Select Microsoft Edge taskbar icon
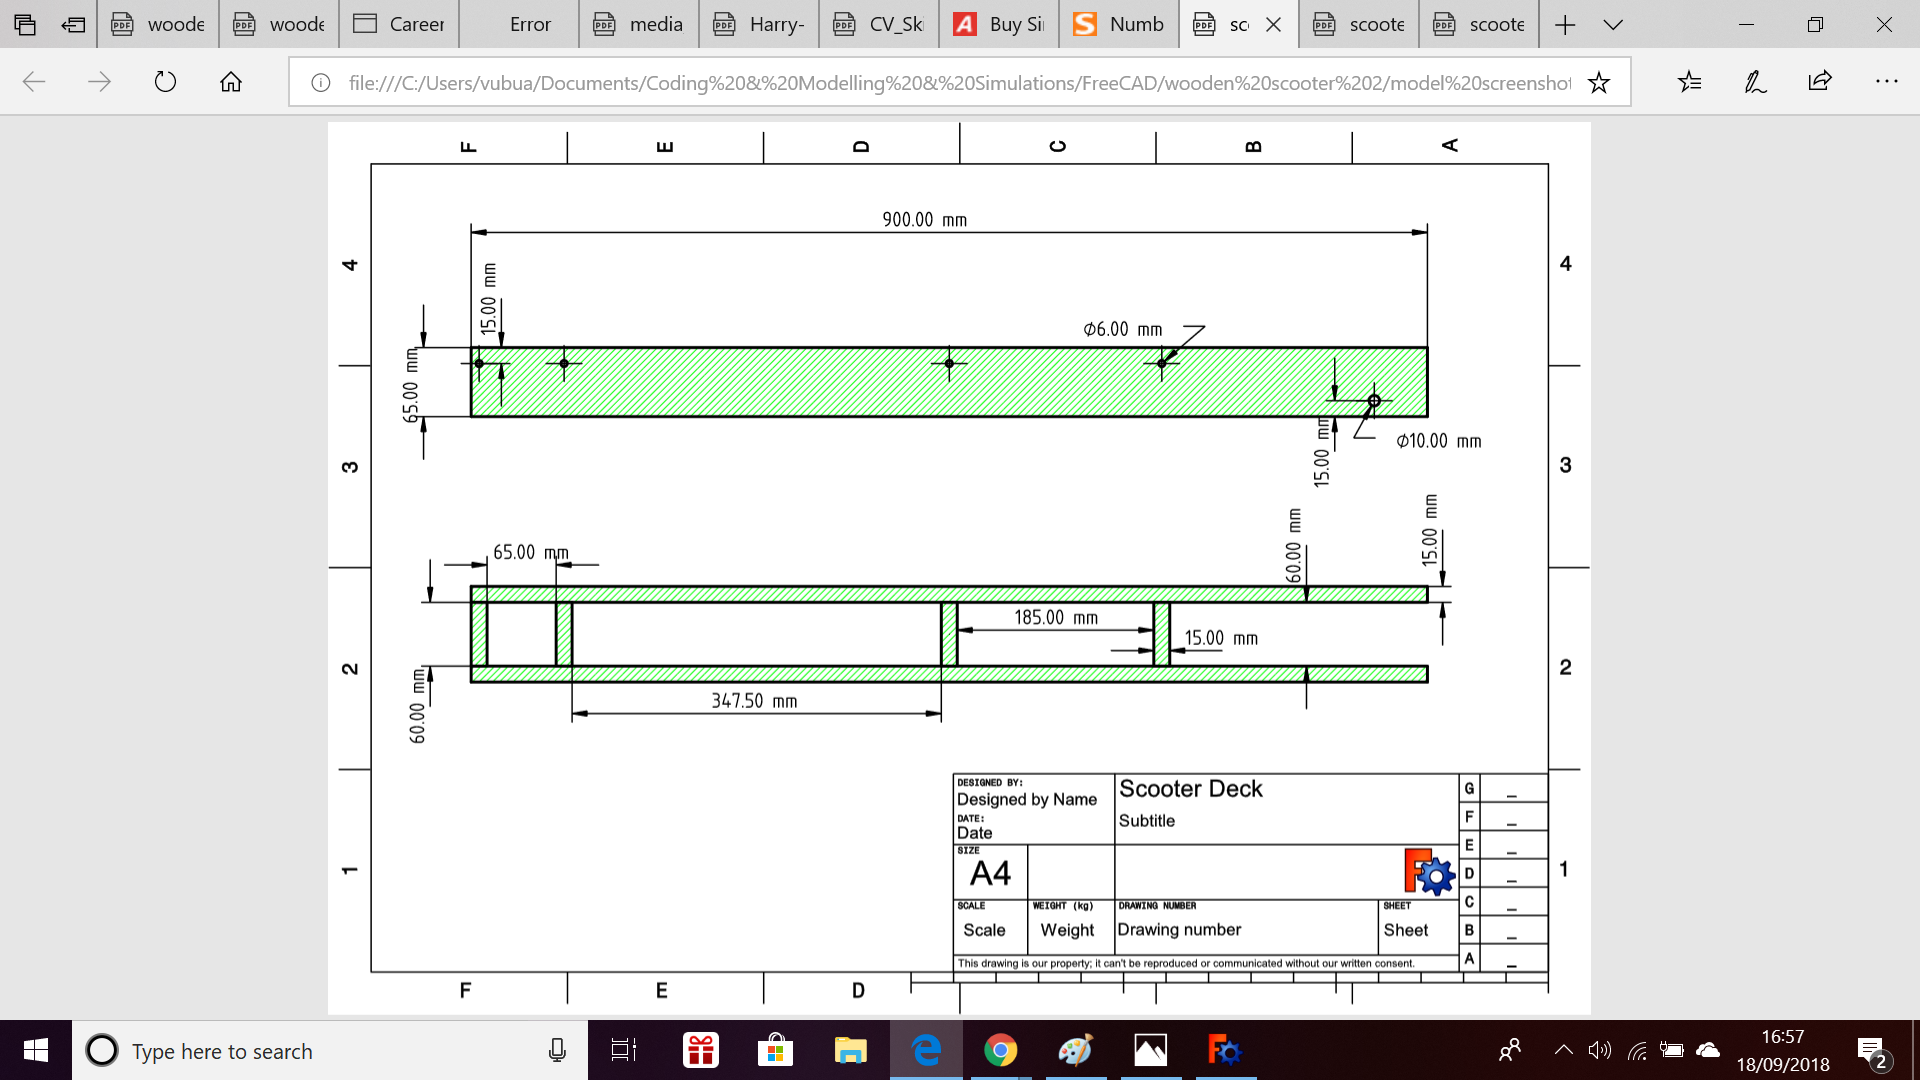 point(926,1050)
